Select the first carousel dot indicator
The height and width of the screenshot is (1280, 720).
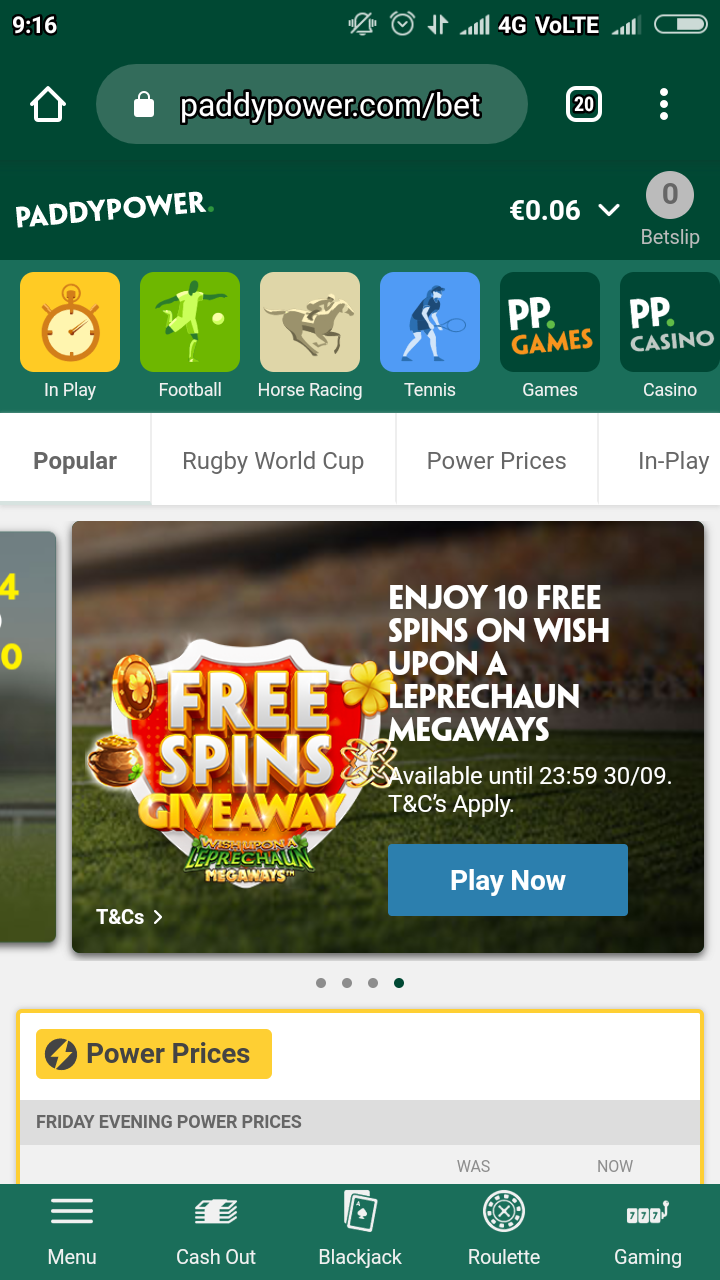coord(321,983)
